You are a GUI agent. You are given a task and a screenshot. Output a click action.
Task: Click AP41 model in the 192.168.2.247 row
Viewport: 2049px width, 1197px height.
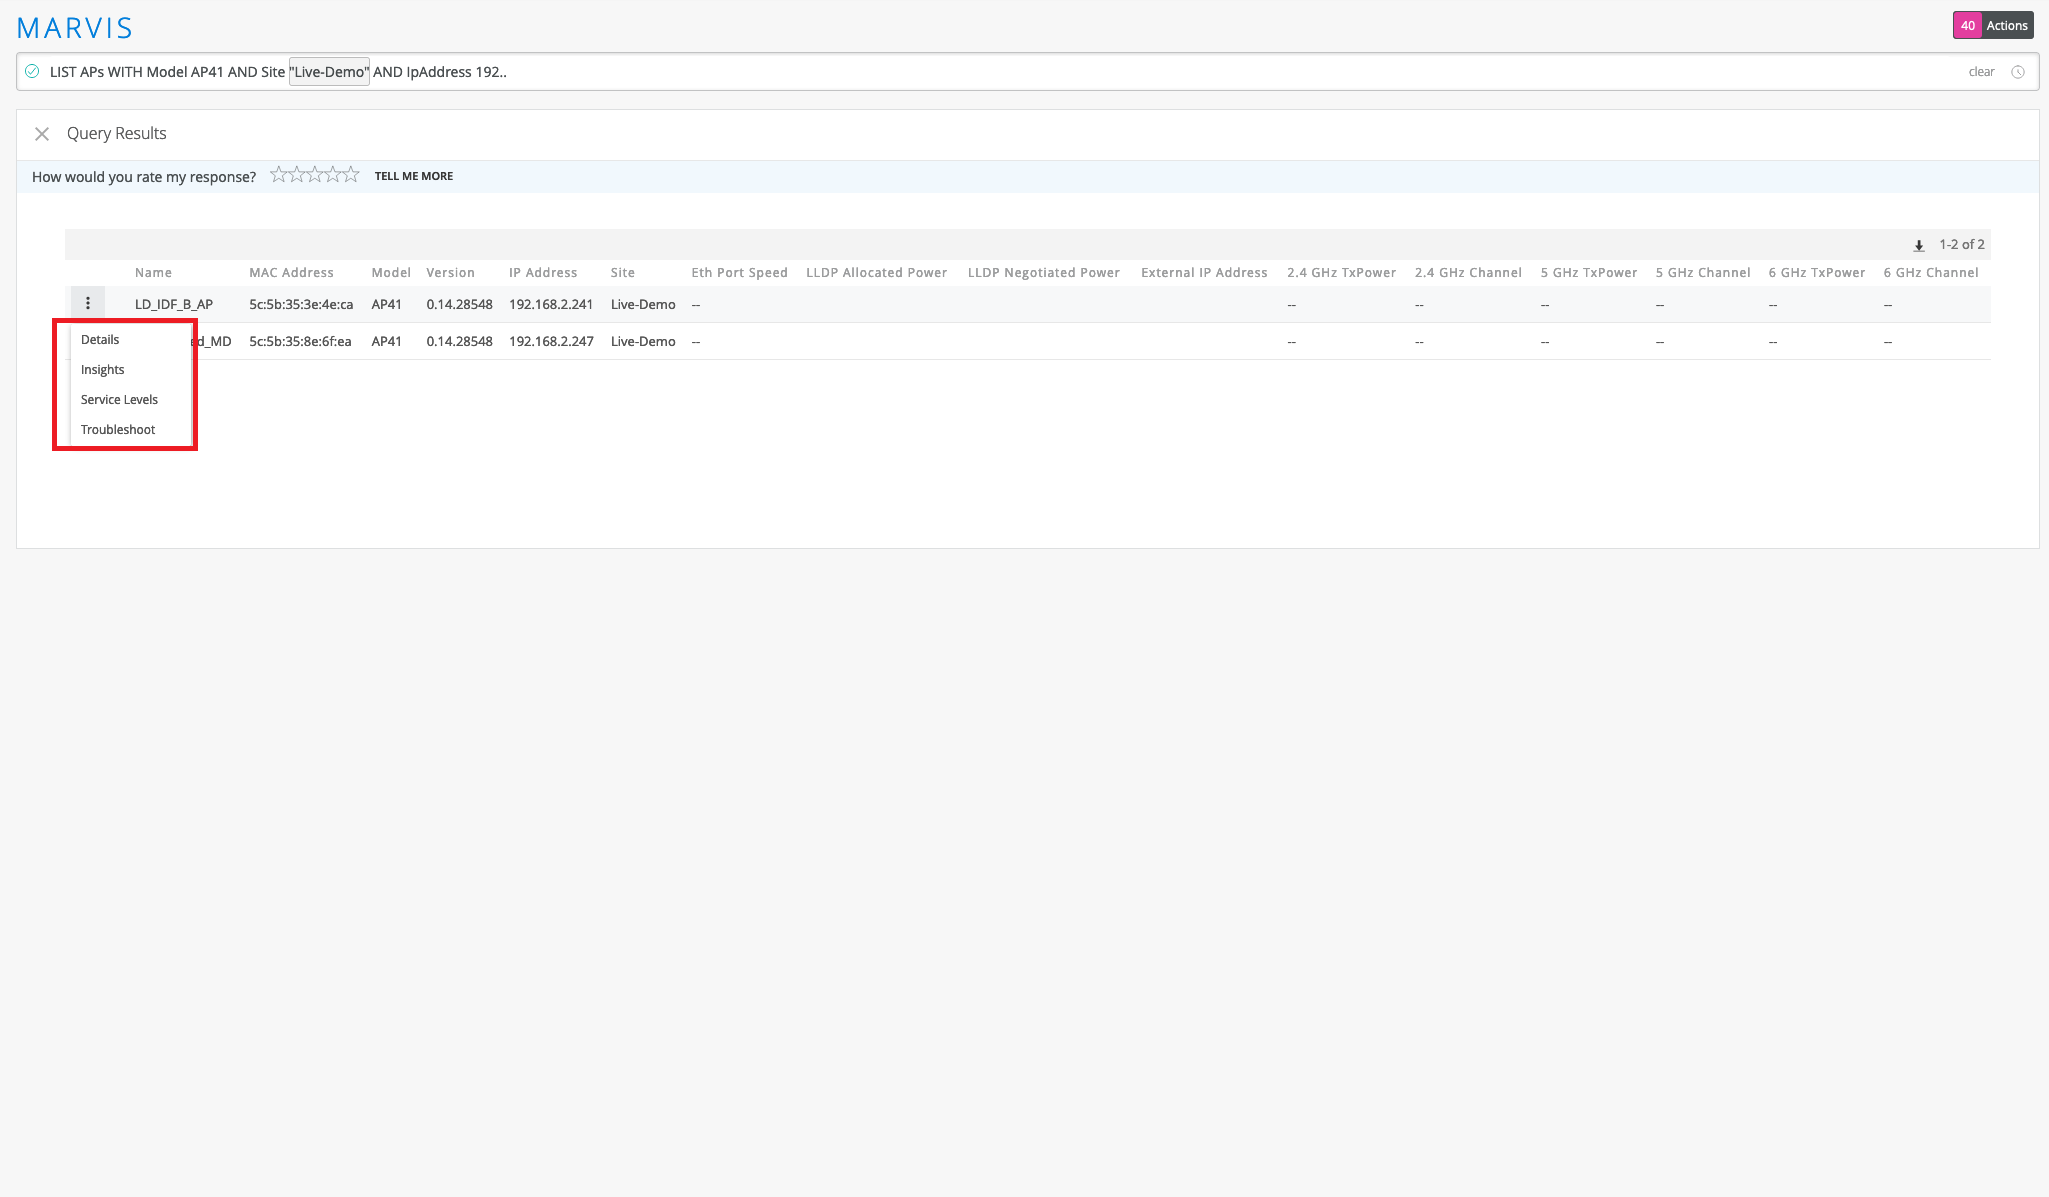pos(386,341)
